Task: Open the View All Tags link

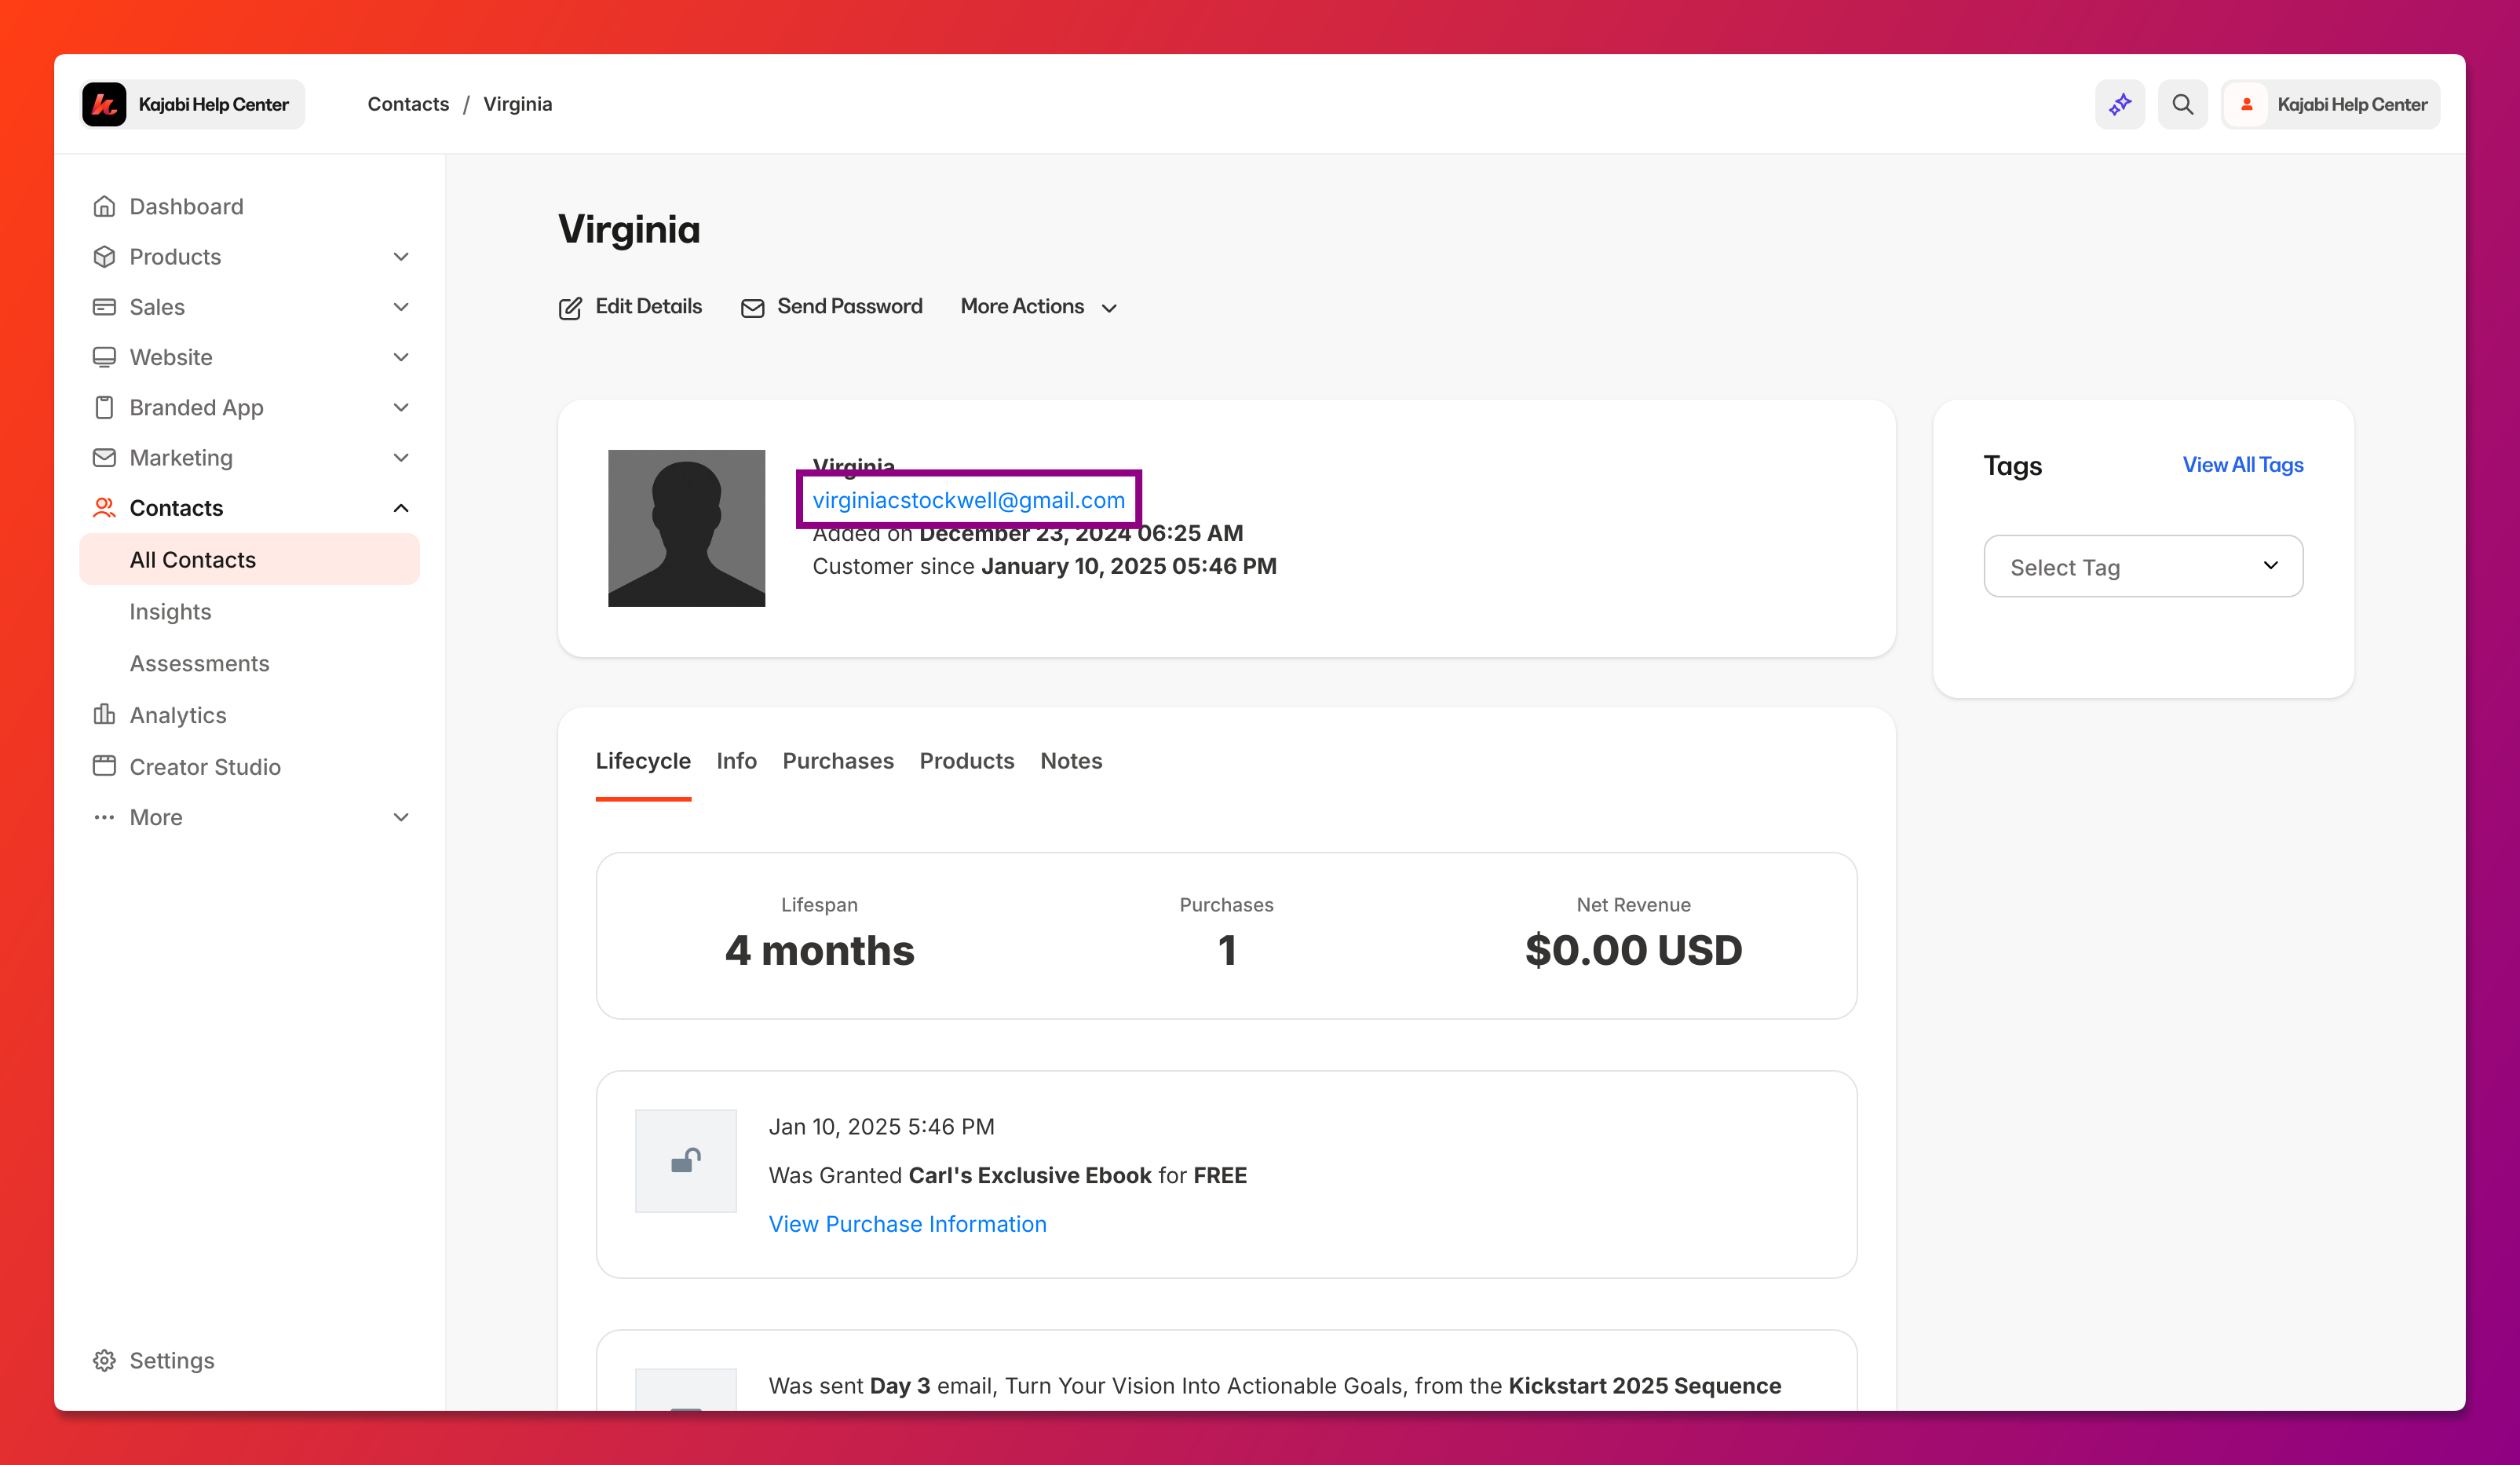Action: tap(2242, 465)
